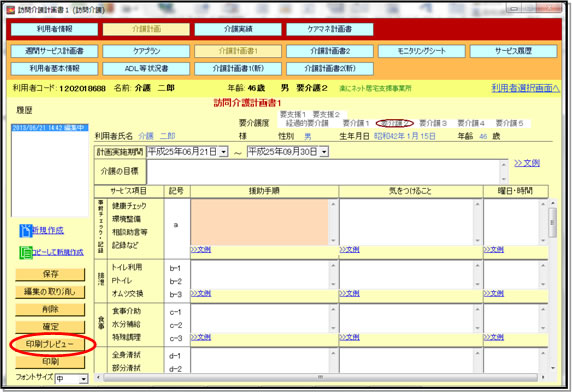The height and width of the screenshot is (392, 572).
Task: Click the 新規作成 document icon
Action: [x=26, y=231]
